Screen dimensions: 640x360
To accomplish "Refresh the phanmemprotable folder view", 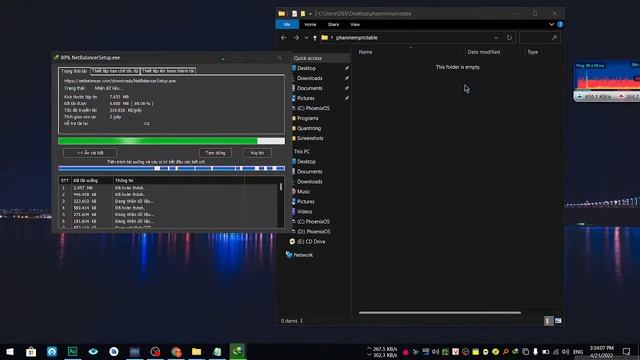I will coord(509,38).
